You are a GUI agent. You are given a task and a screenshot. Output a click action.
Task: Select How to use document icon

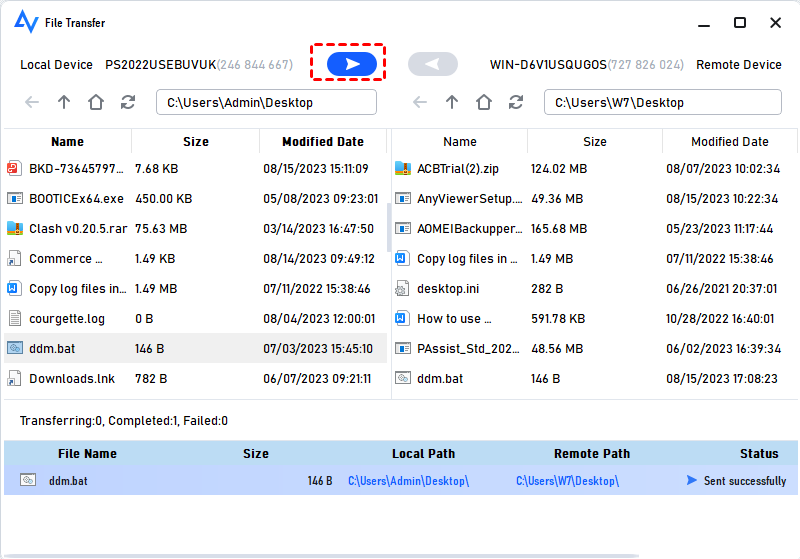pyautogui.click(x=402, y=318)
